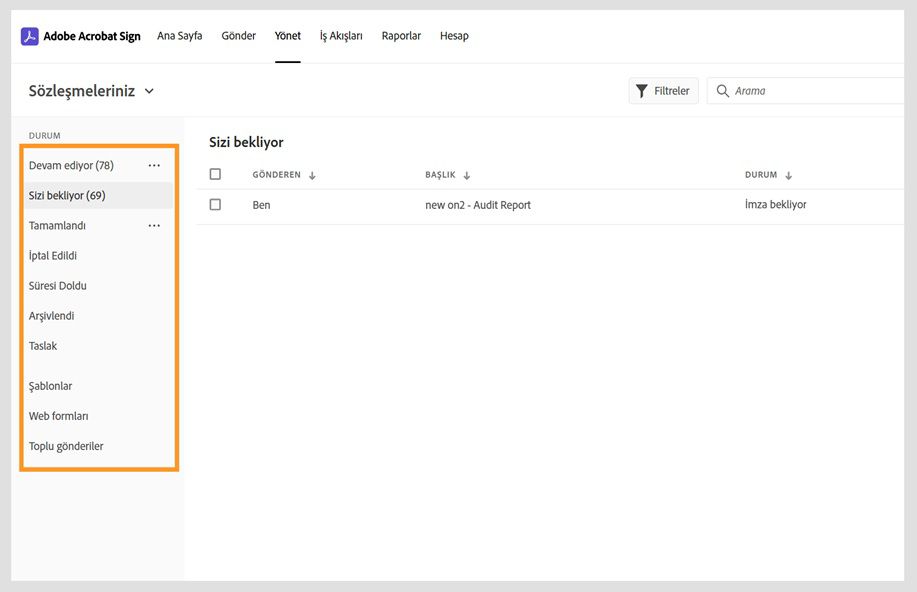917x592 pixels.
Task: Open overflow menu beside Tamamlandı
Action: pos(155,225)
